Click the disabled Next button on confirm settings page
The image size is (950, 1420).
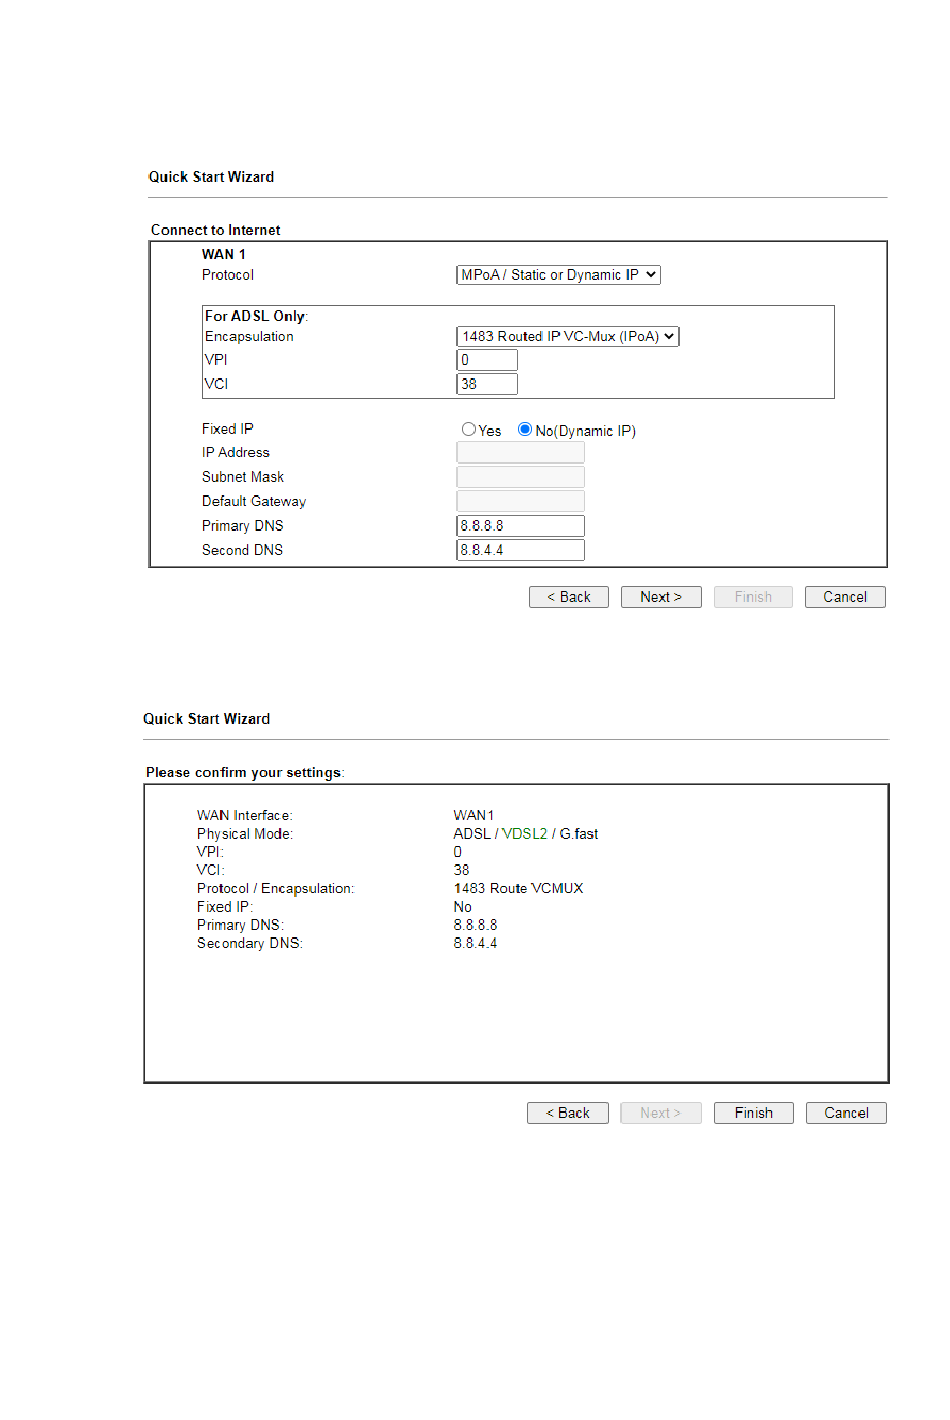coord(660,1113)
